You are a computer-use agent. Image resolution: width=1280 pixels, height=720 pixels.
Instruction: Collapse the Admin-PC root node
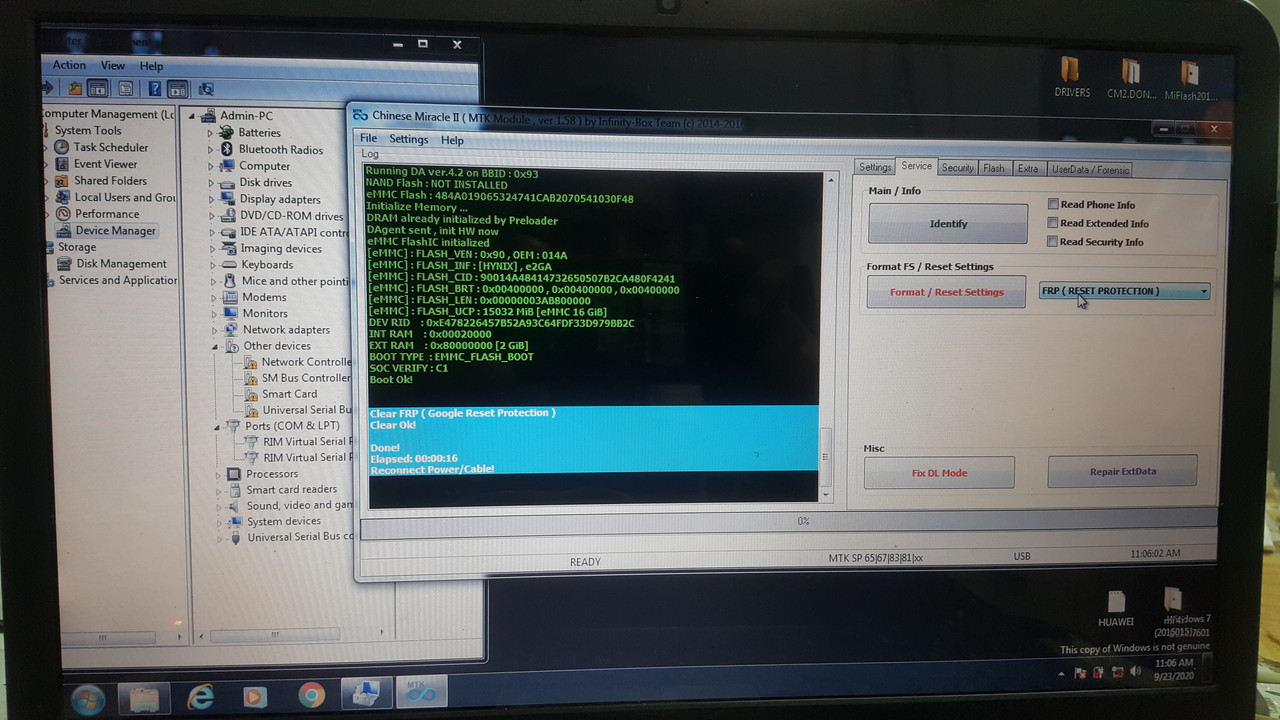(193, 116)
